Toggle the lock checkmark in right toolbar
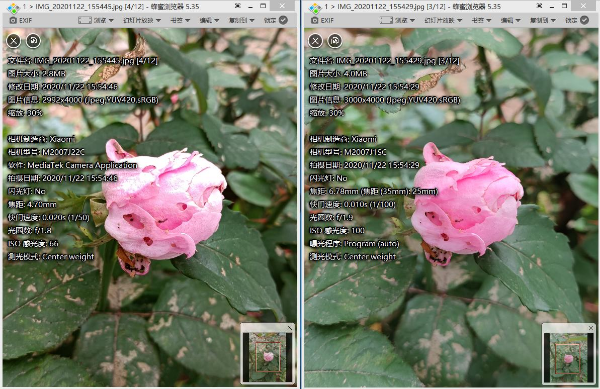 coord(584,20)
